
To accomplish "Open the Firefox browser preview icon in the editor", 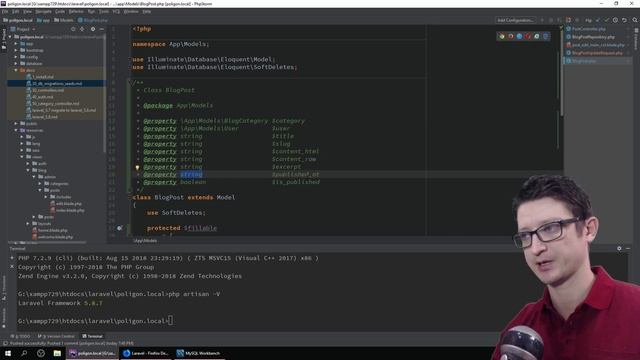I will [511, 36].
